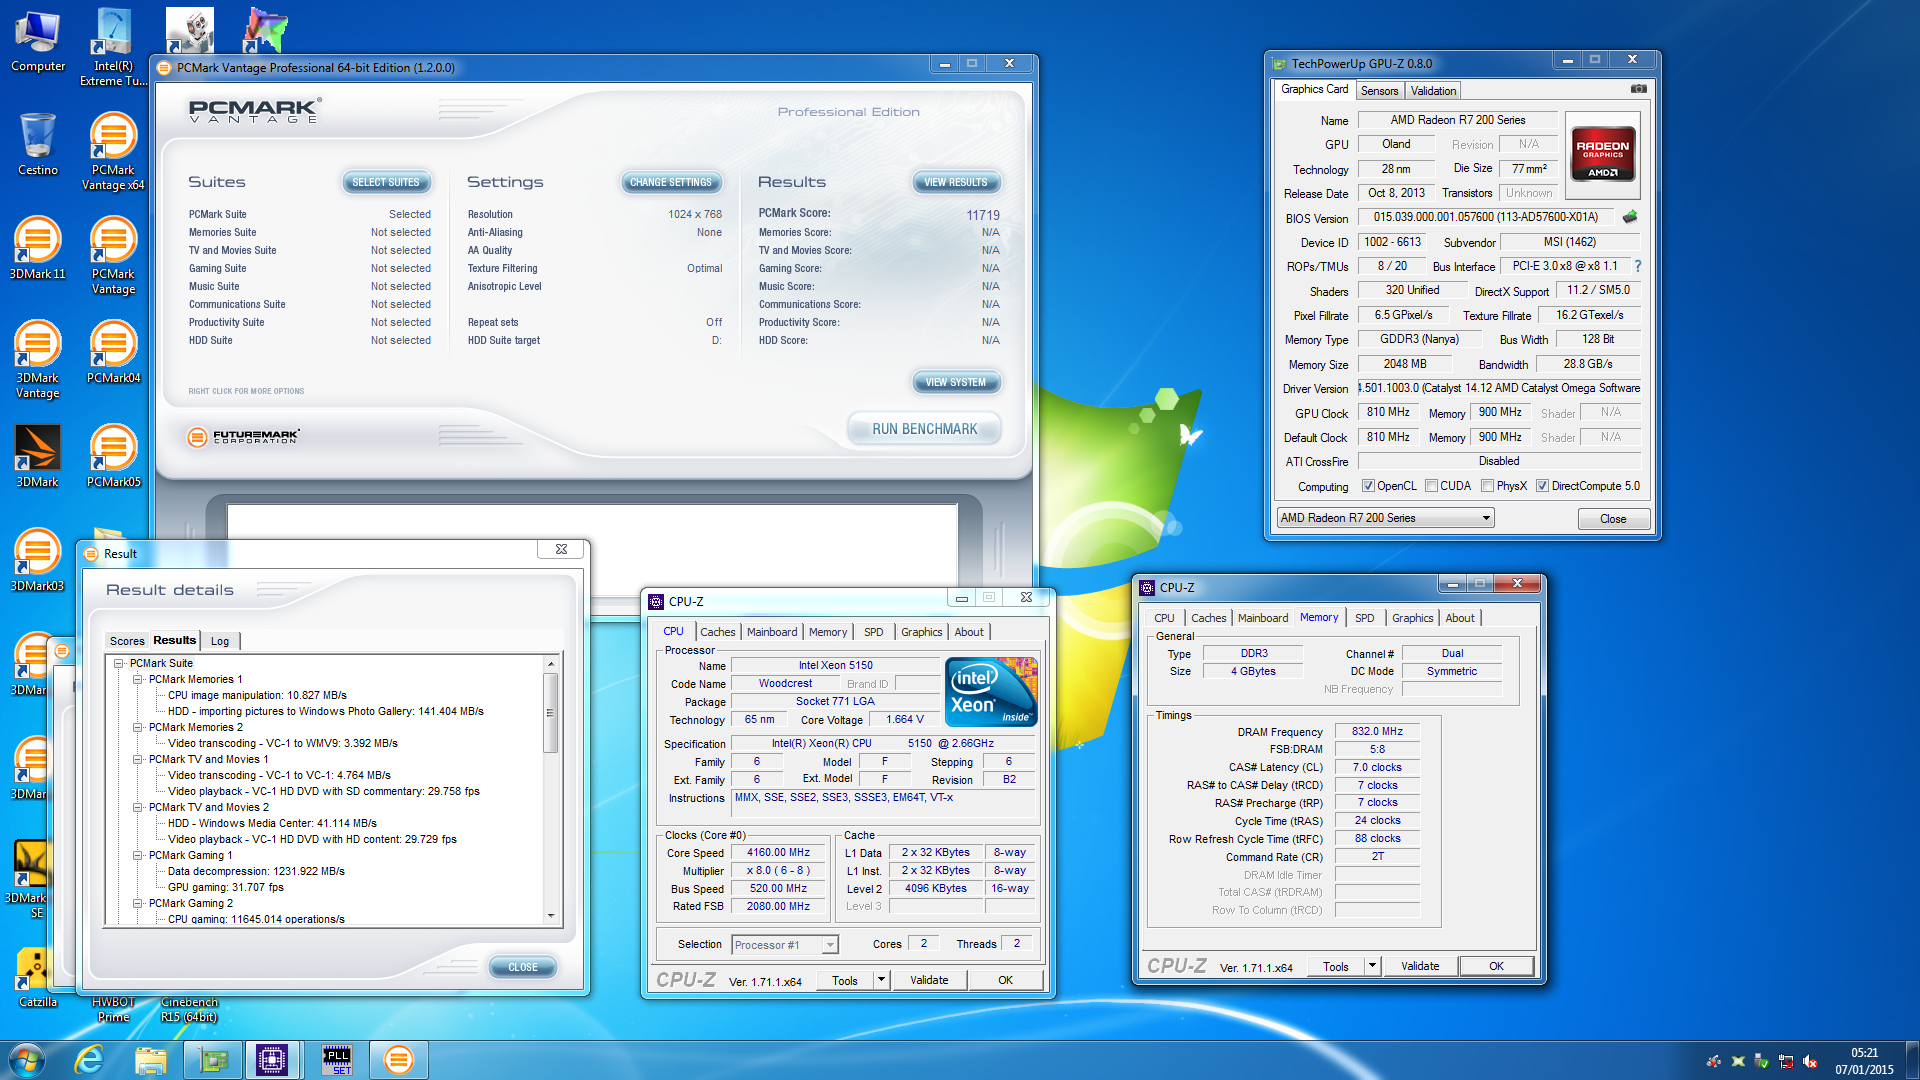Open the Computer desktop icon
The image size is (1920, 1080).
[38, 40]
